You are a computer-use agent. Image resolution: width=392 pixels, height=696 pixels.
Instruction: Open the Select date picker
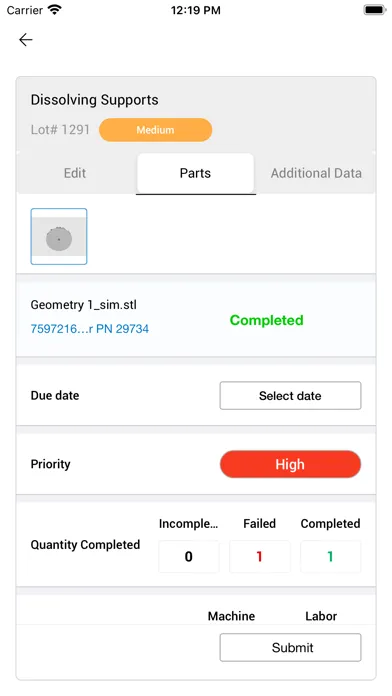tap(290, 395)
